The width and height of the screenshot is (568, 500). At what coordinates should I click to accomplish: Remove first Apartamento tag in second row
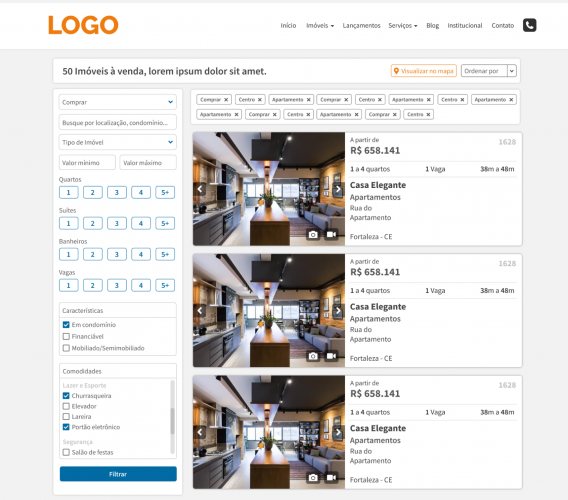click(236, 114)
